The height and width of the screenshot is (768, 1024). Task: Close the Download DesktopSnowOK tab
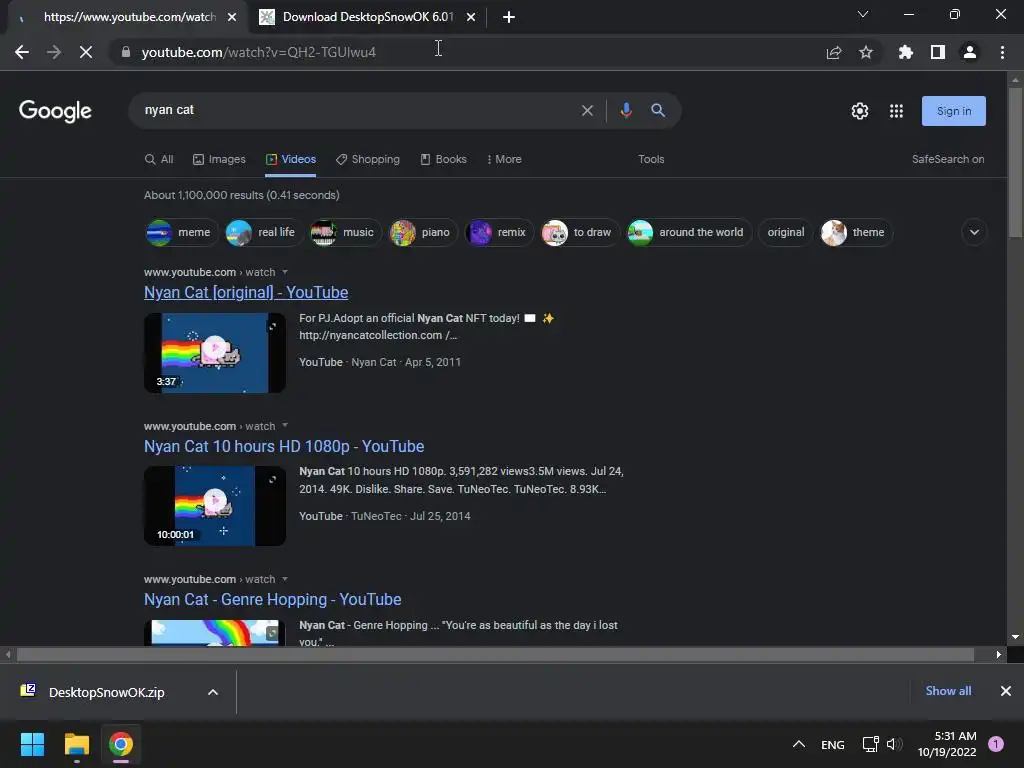(x=471, y=17)
